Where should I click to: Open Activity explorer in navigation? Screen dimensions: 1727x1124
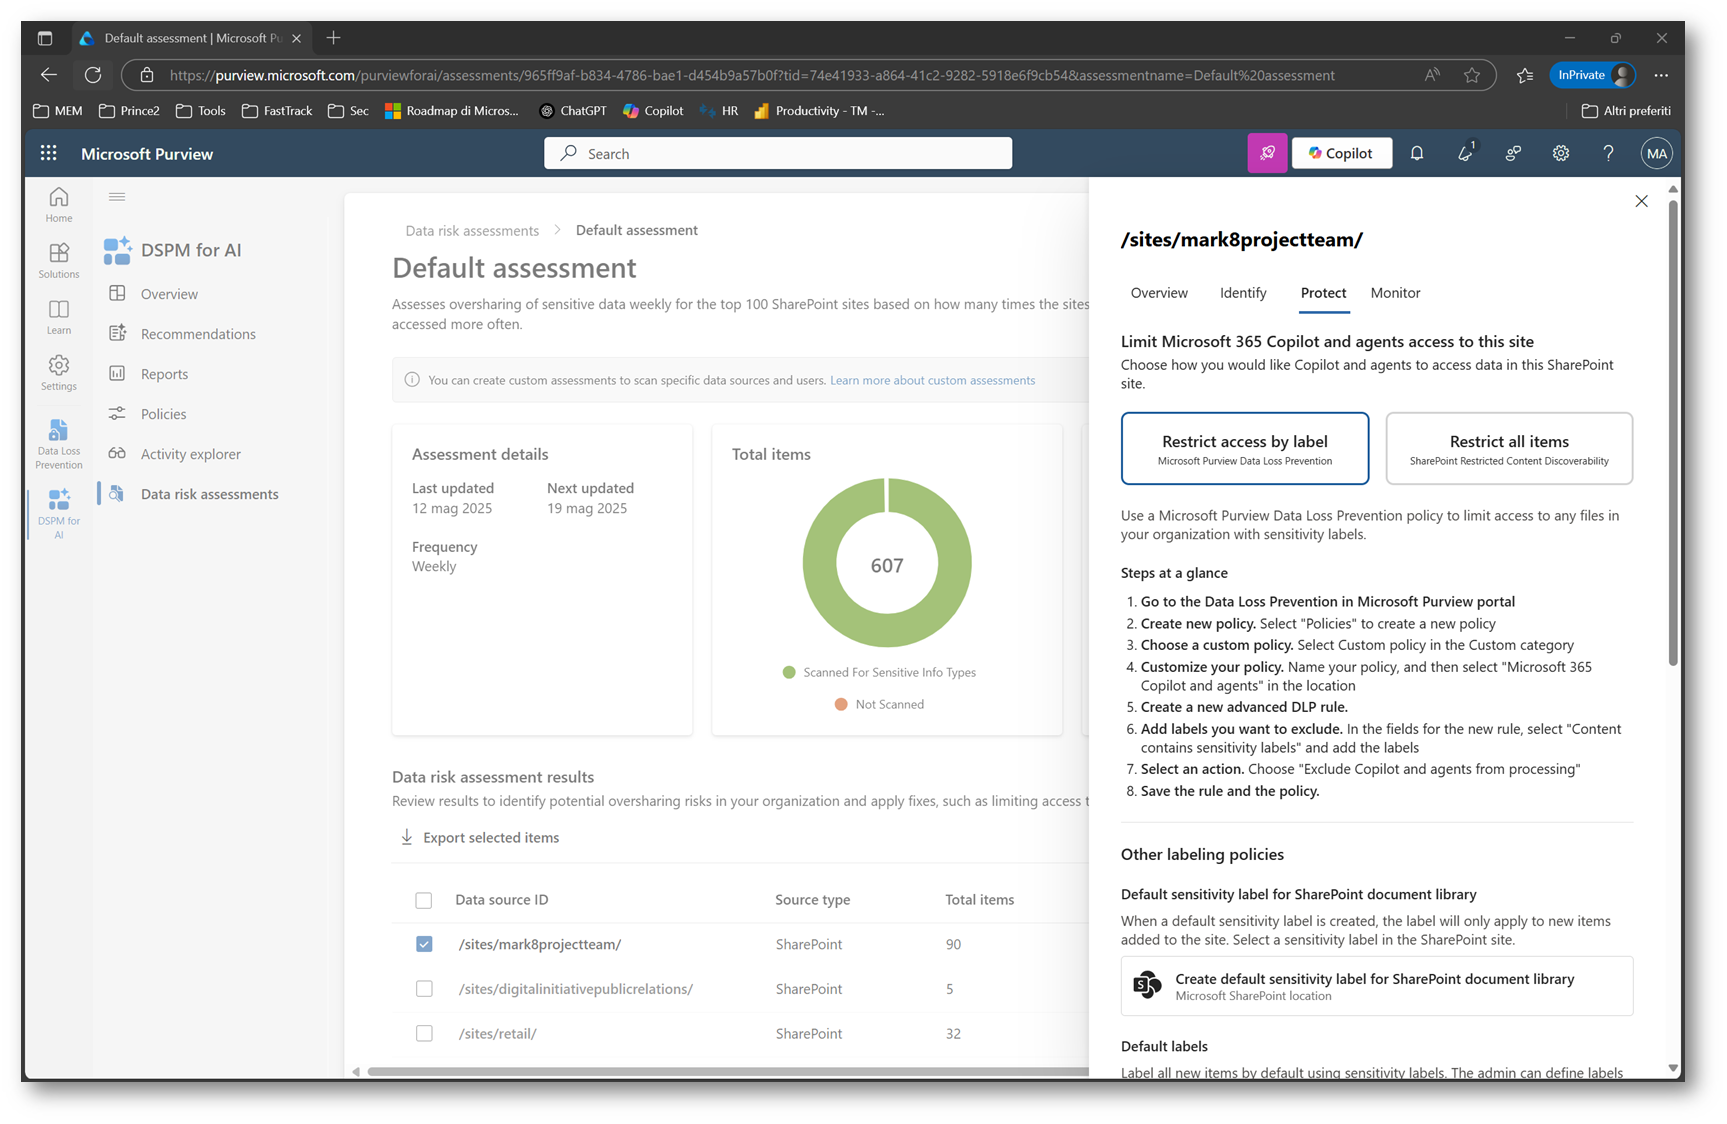tap(190, 454)
